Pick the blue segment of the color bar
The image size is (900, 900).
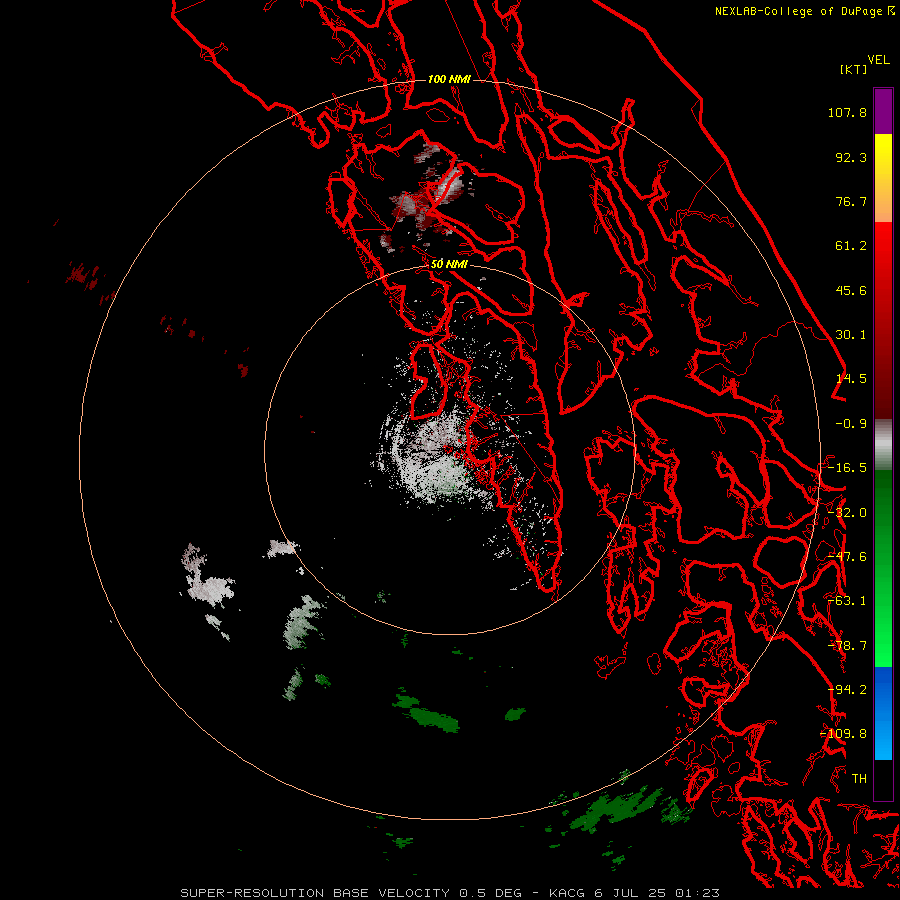point(883,713)
